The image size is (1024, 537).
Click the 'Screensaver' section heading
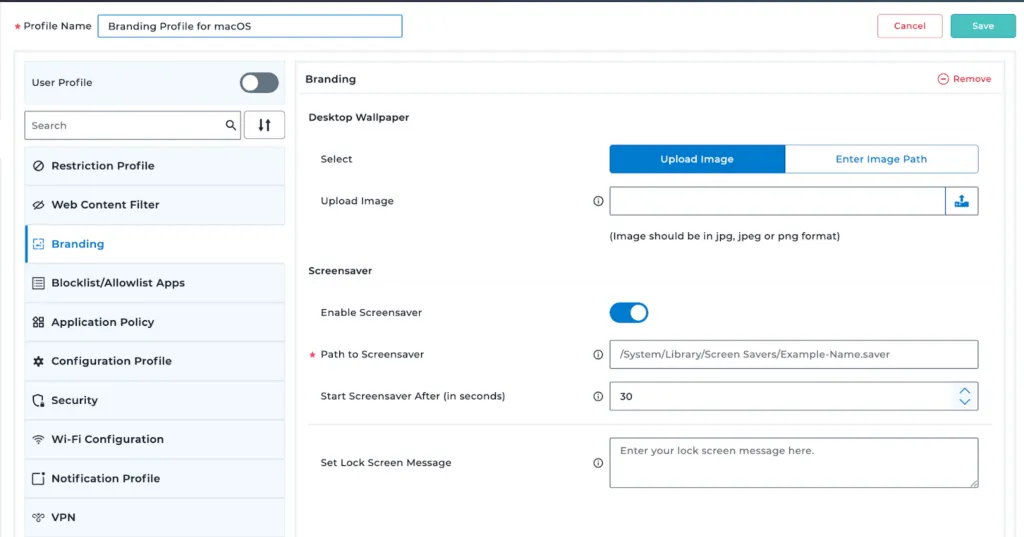pos(340,271)
